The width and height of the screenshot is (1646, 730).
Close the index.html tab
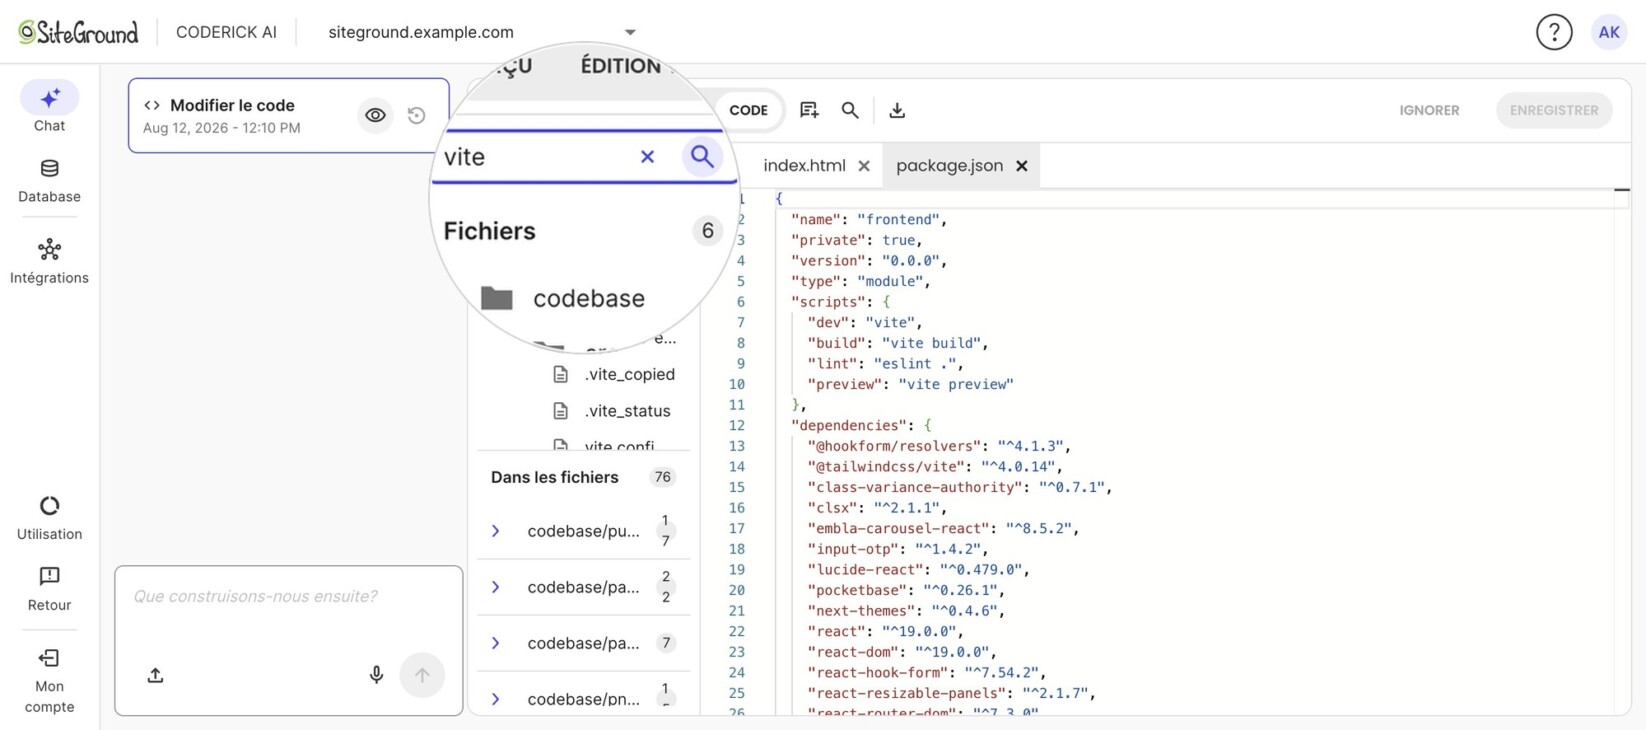tap(864, 166)
